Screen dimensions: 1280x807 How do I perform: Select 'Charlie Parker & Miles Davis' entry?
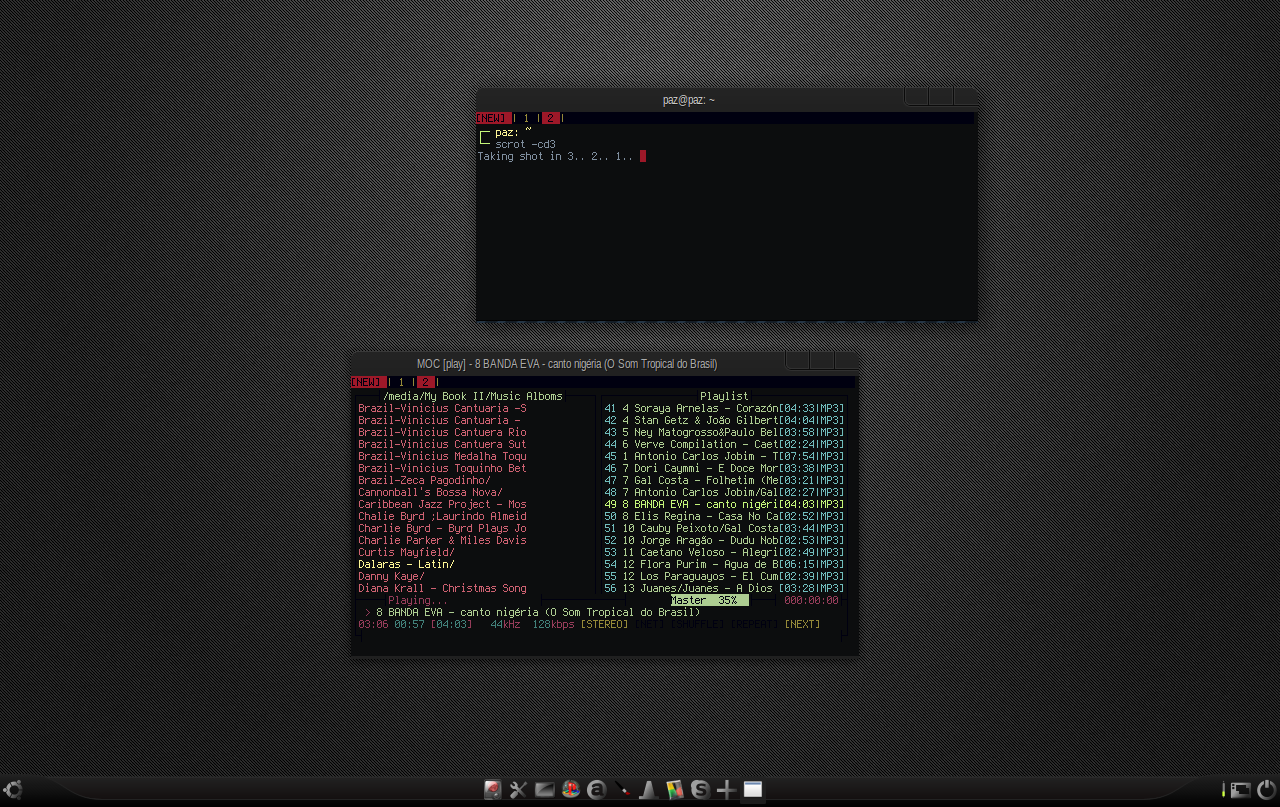(x=442, y=540)
